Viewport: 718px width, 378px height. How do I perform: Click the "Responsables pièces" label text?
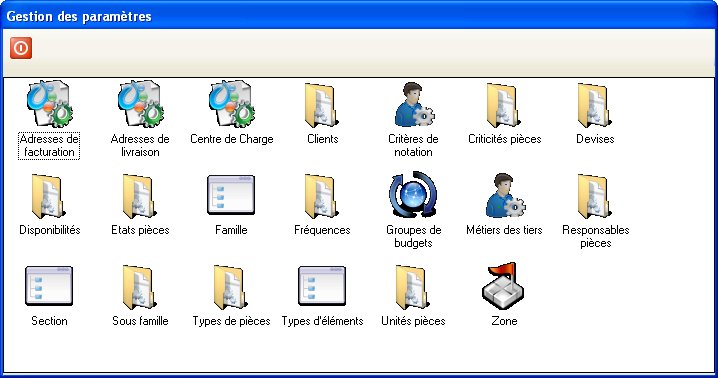pos(596,236)
